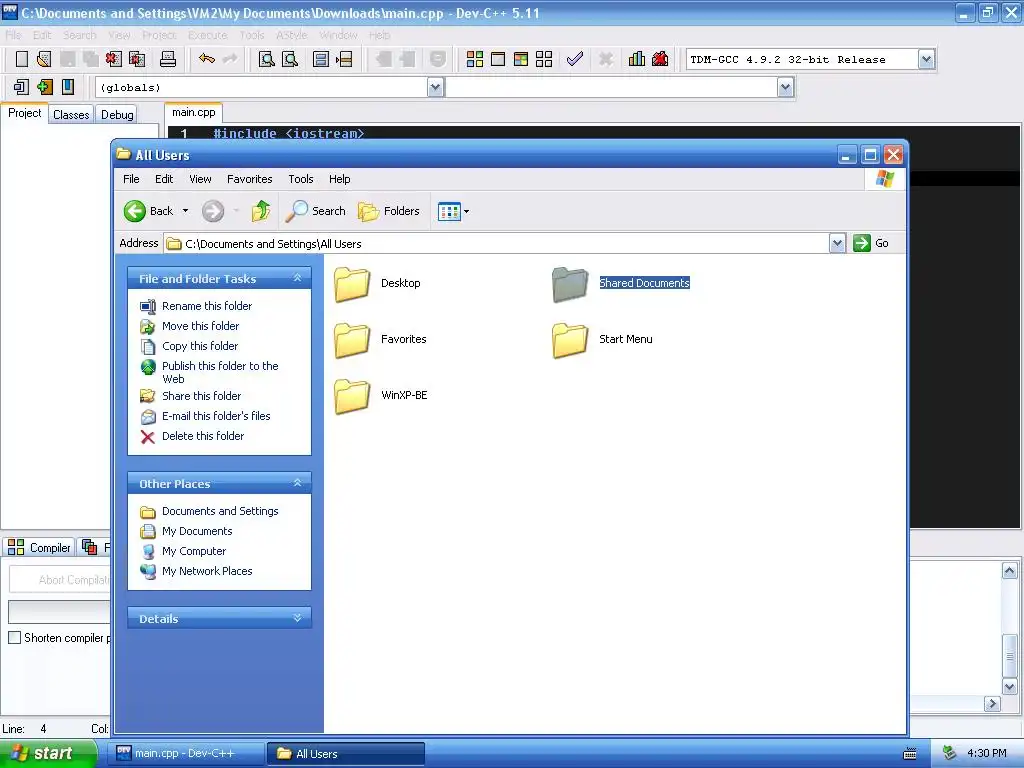Click the Toggle Bookmark green plus icon
Image resolution: width=1024 pixels, height=768 pixels.
(44, 87)
